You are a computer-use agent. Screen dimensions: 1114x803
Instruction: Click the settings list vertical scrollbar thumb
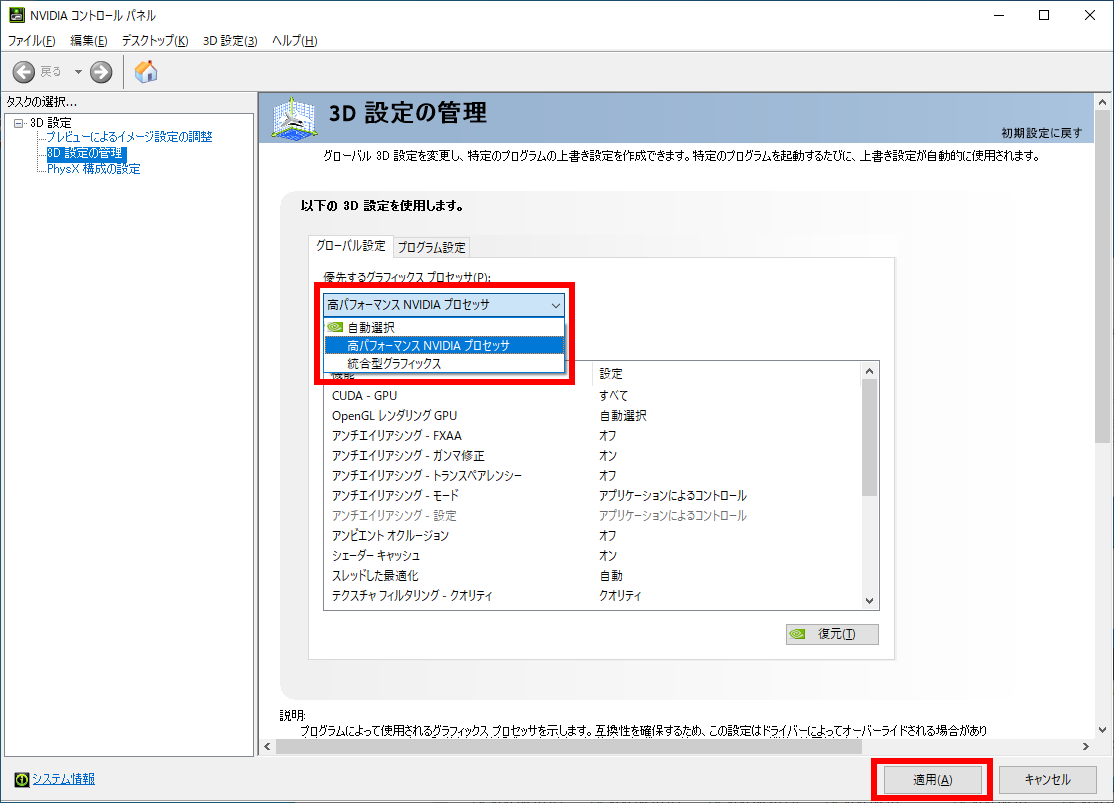(x=870, y=437)
